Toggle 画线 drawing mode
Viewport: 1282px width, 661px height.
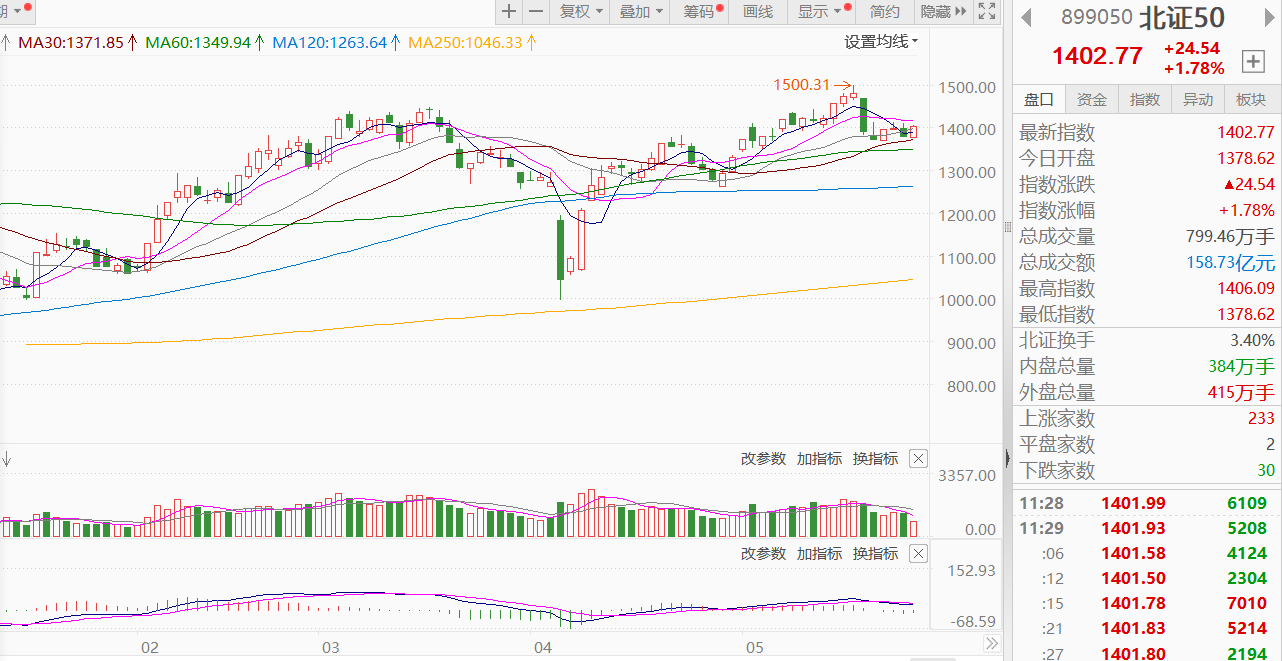[x=759, y=12]
